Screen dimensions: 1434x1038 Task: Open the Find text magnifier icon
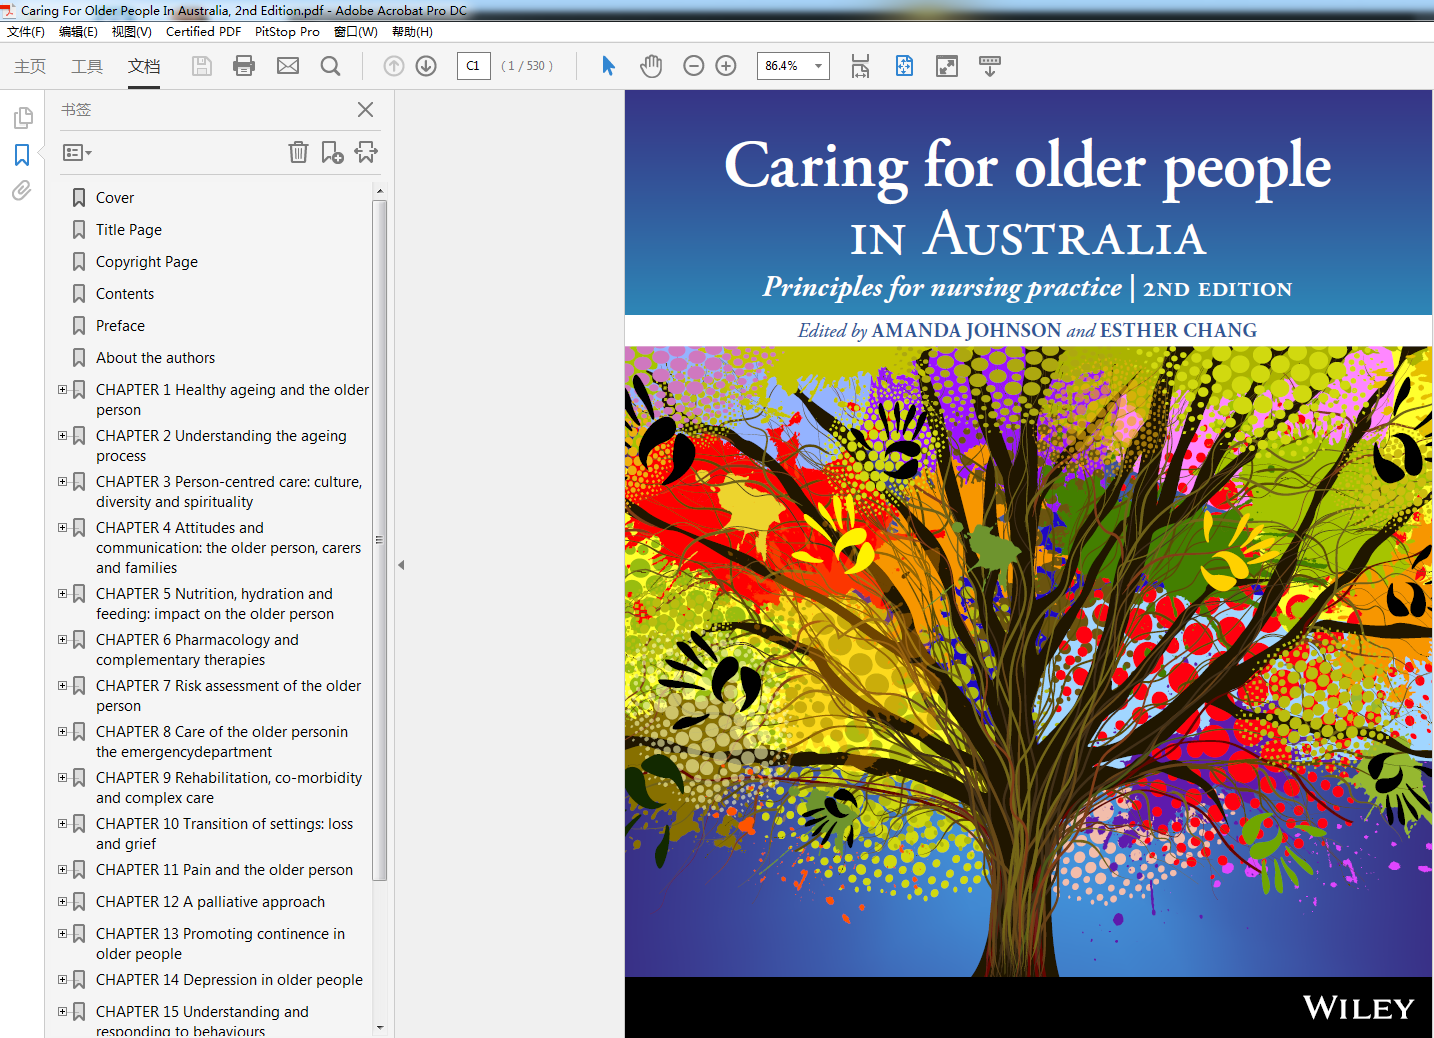[331, 66]
